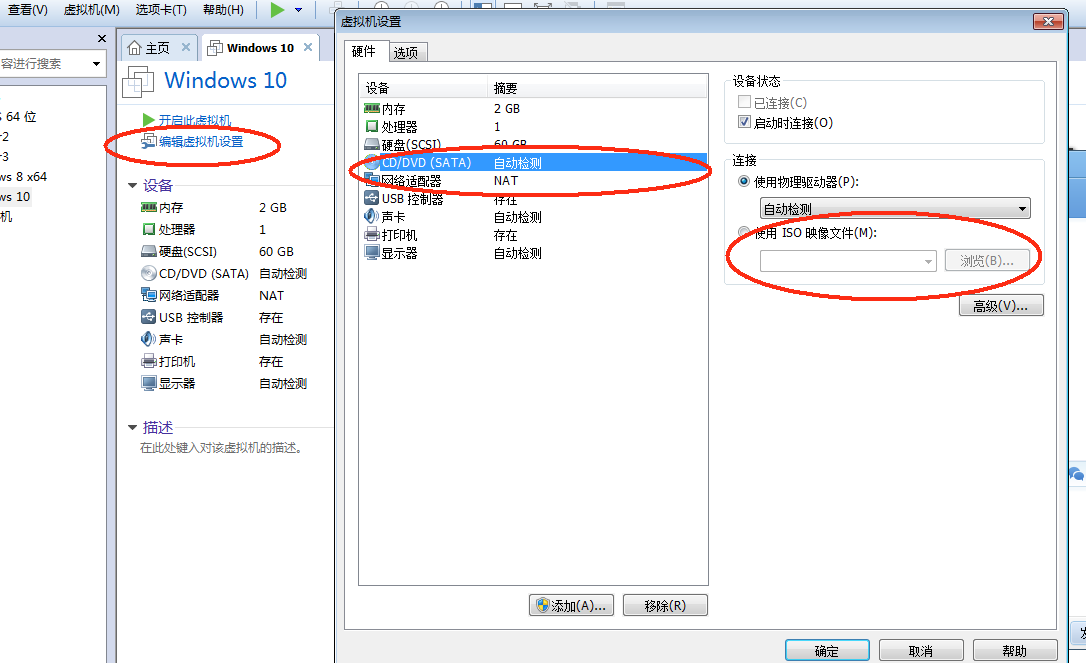Click the 添加(A)... button
1086x663 pixels.
(x=571, y=605)
